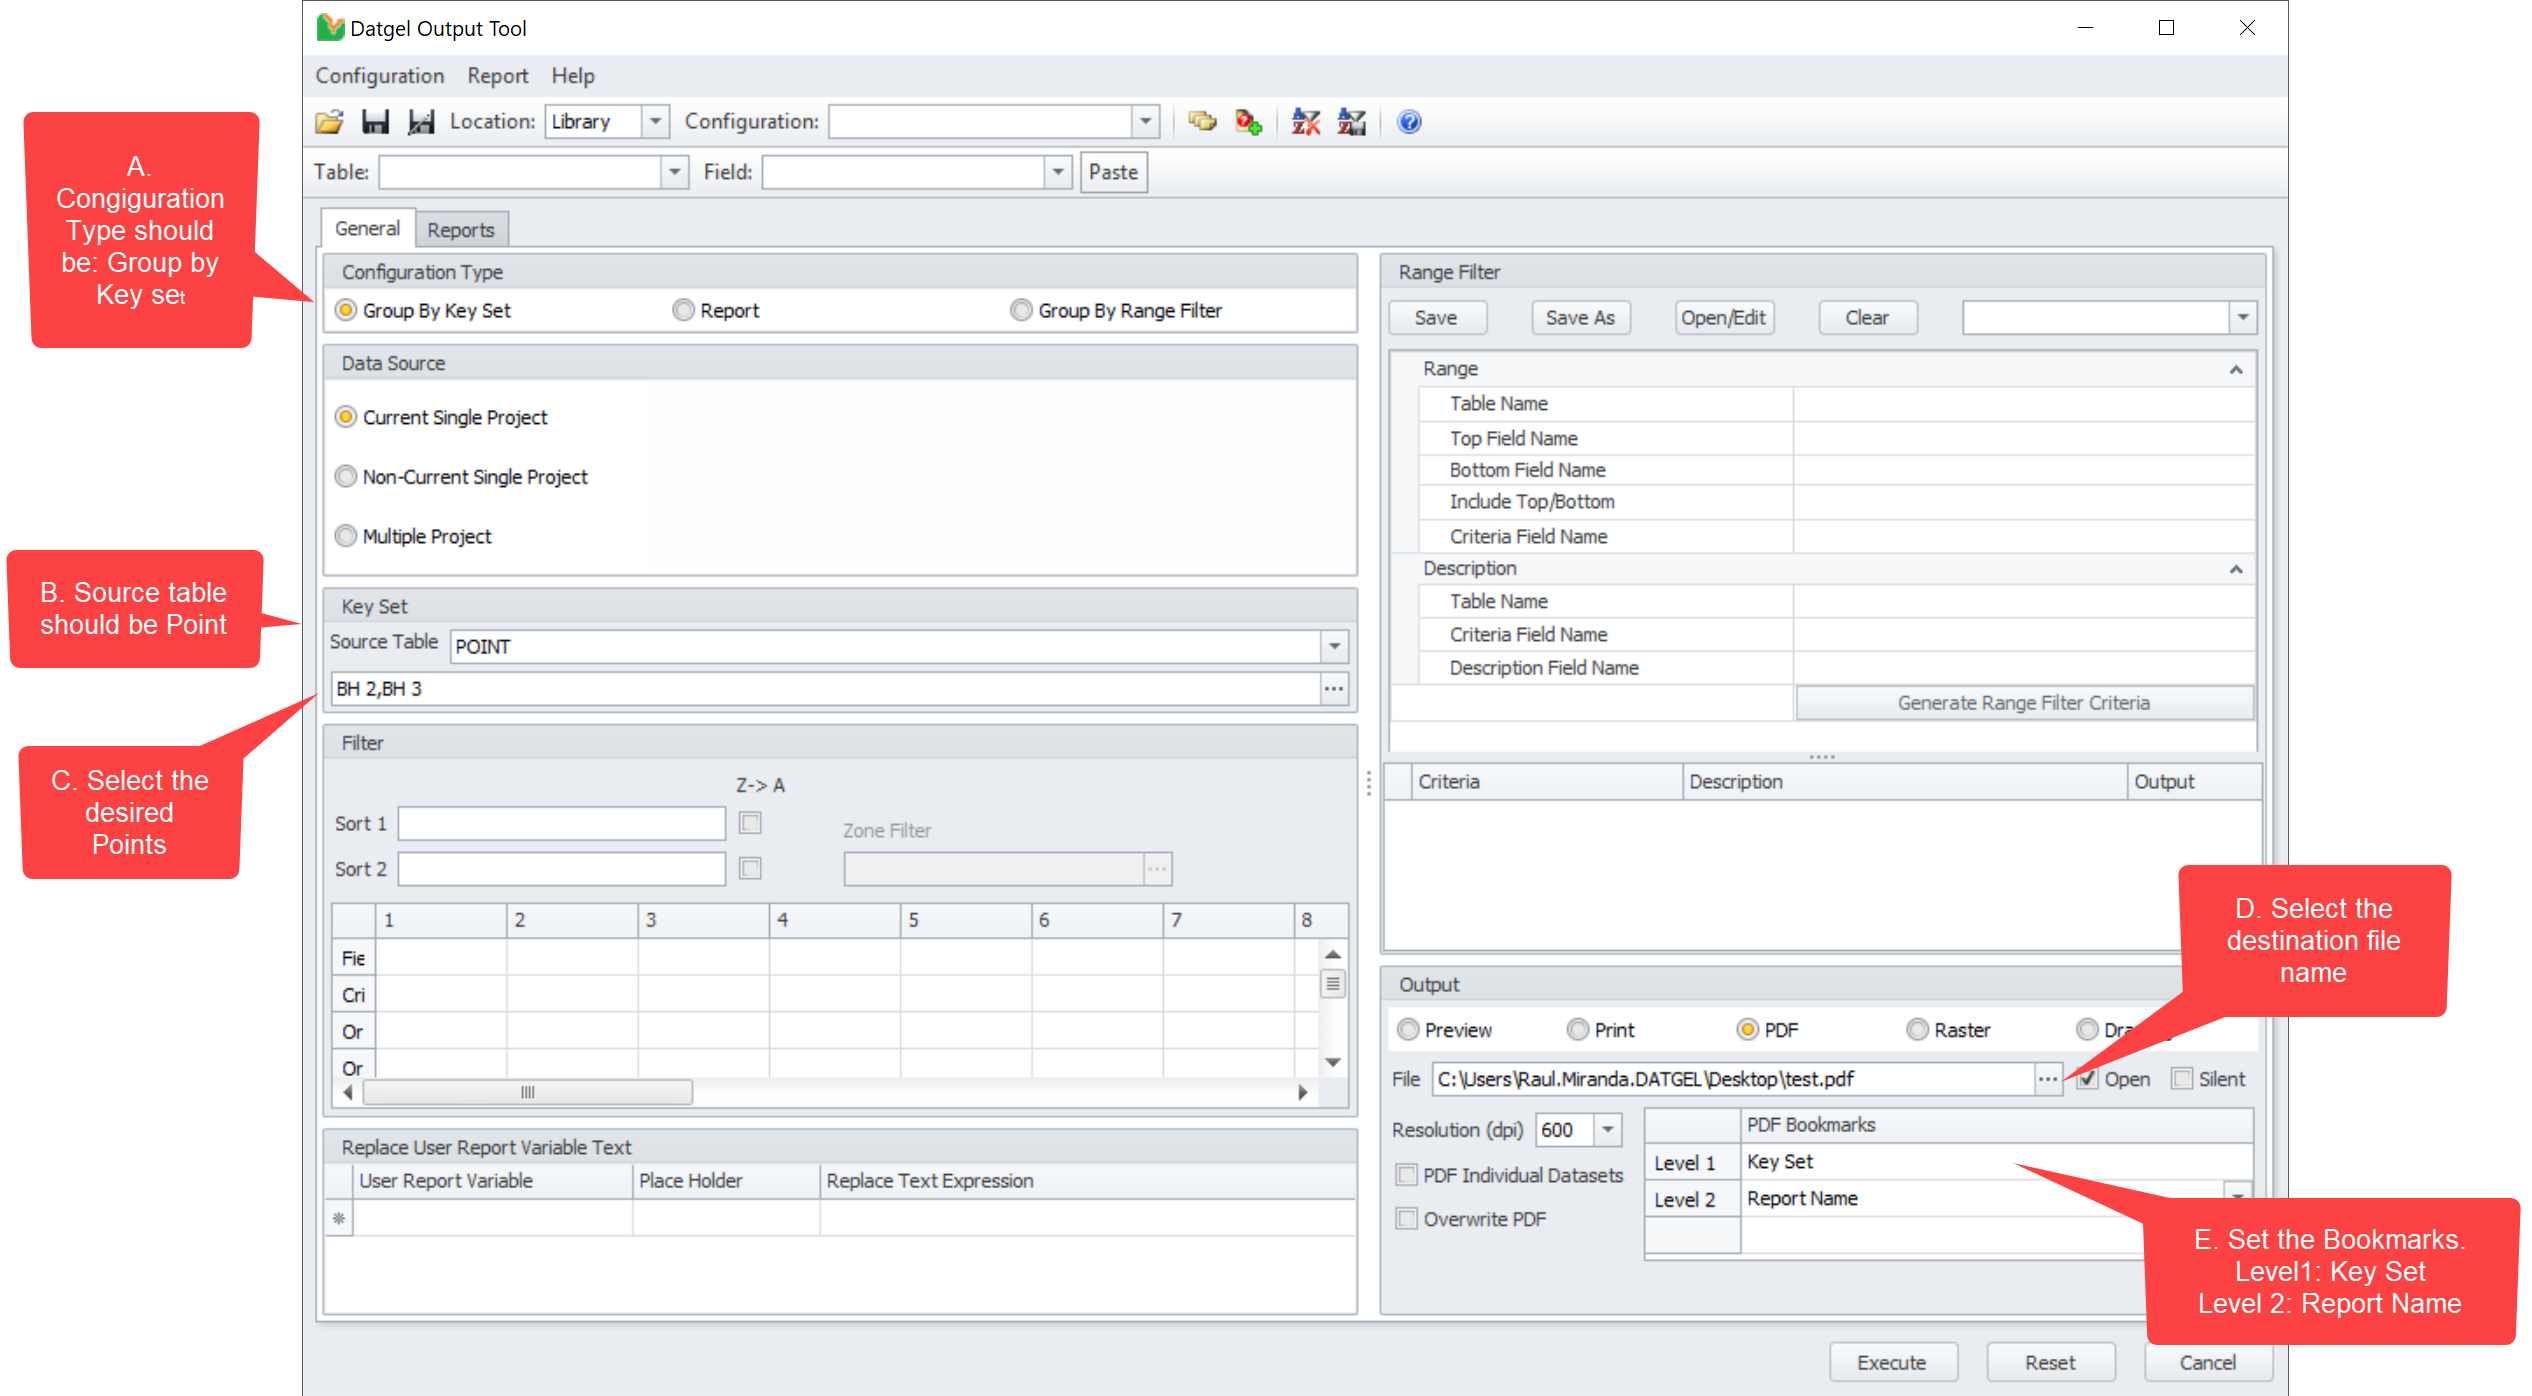Click the save-as disk icon
Image resolution: width=2532 pixels, height=1396 pixels.
coord(421,122)
